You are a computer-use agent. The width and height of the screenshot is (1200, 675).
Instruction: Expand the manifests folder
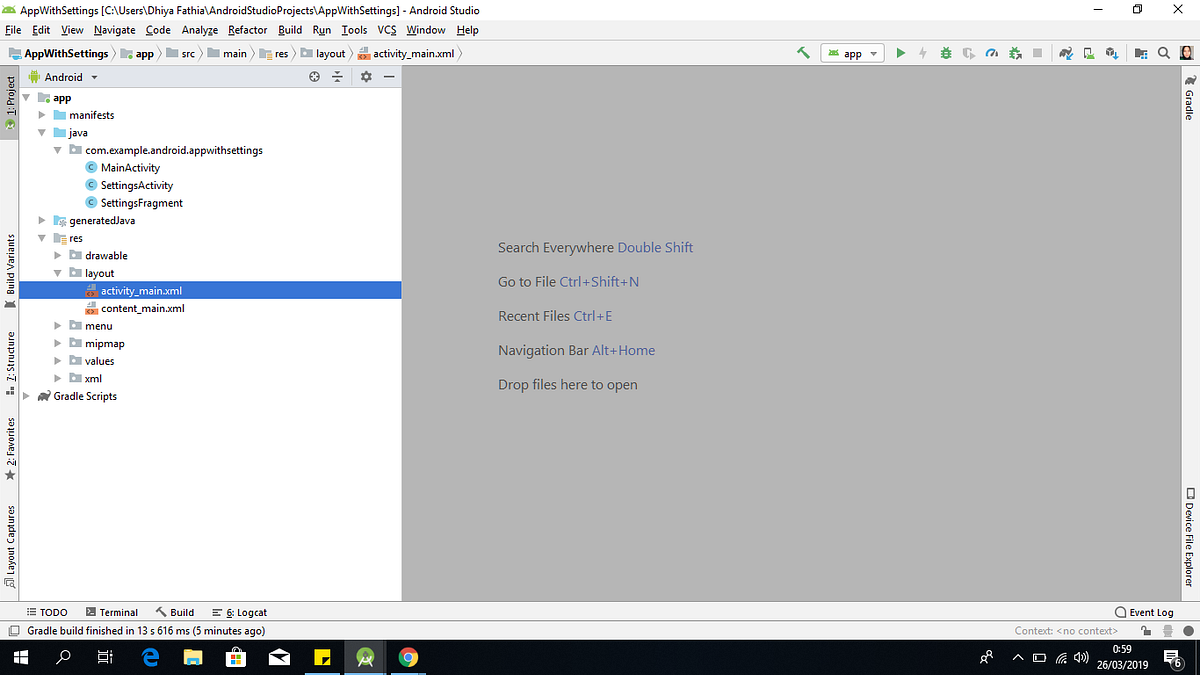click(x=41, y=115)
